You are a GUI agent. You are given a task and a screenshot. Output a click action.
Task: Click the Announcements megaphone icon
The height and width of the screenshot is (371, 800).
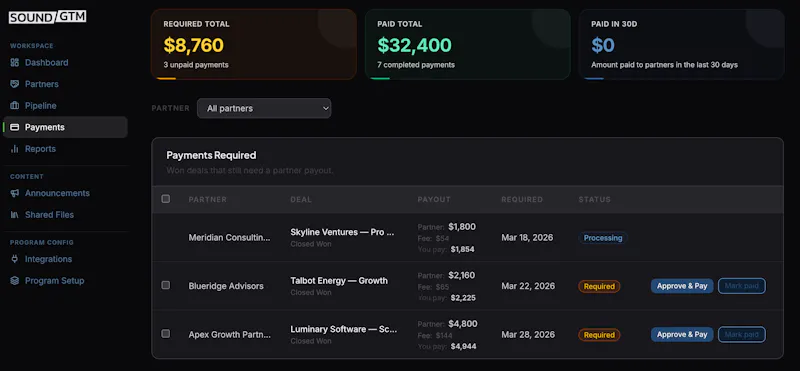[x=15, y=193]
